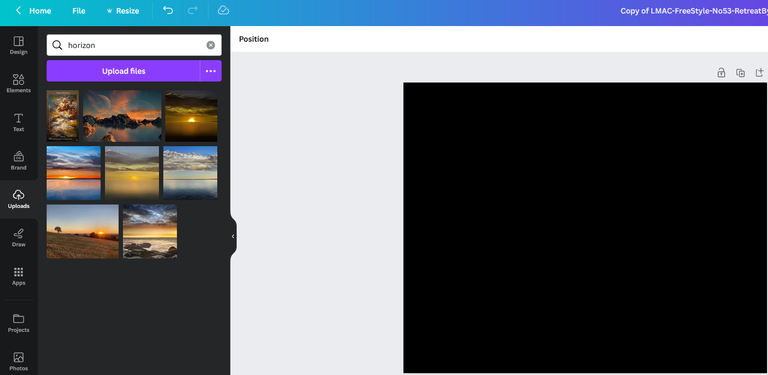Select the lone tree sunset thumbnail
Screen dimensions: 768x375
83,231
